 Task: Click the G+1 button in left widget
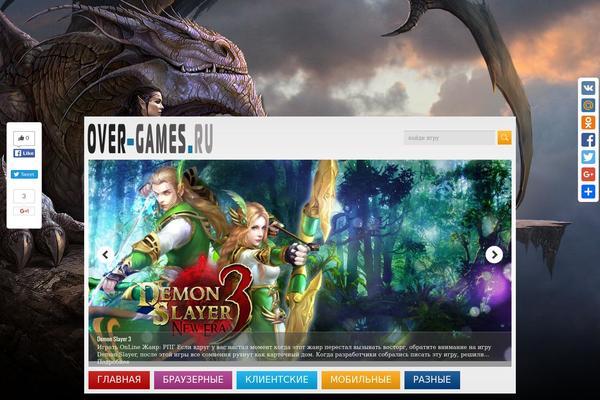click(x=24, y=211)
